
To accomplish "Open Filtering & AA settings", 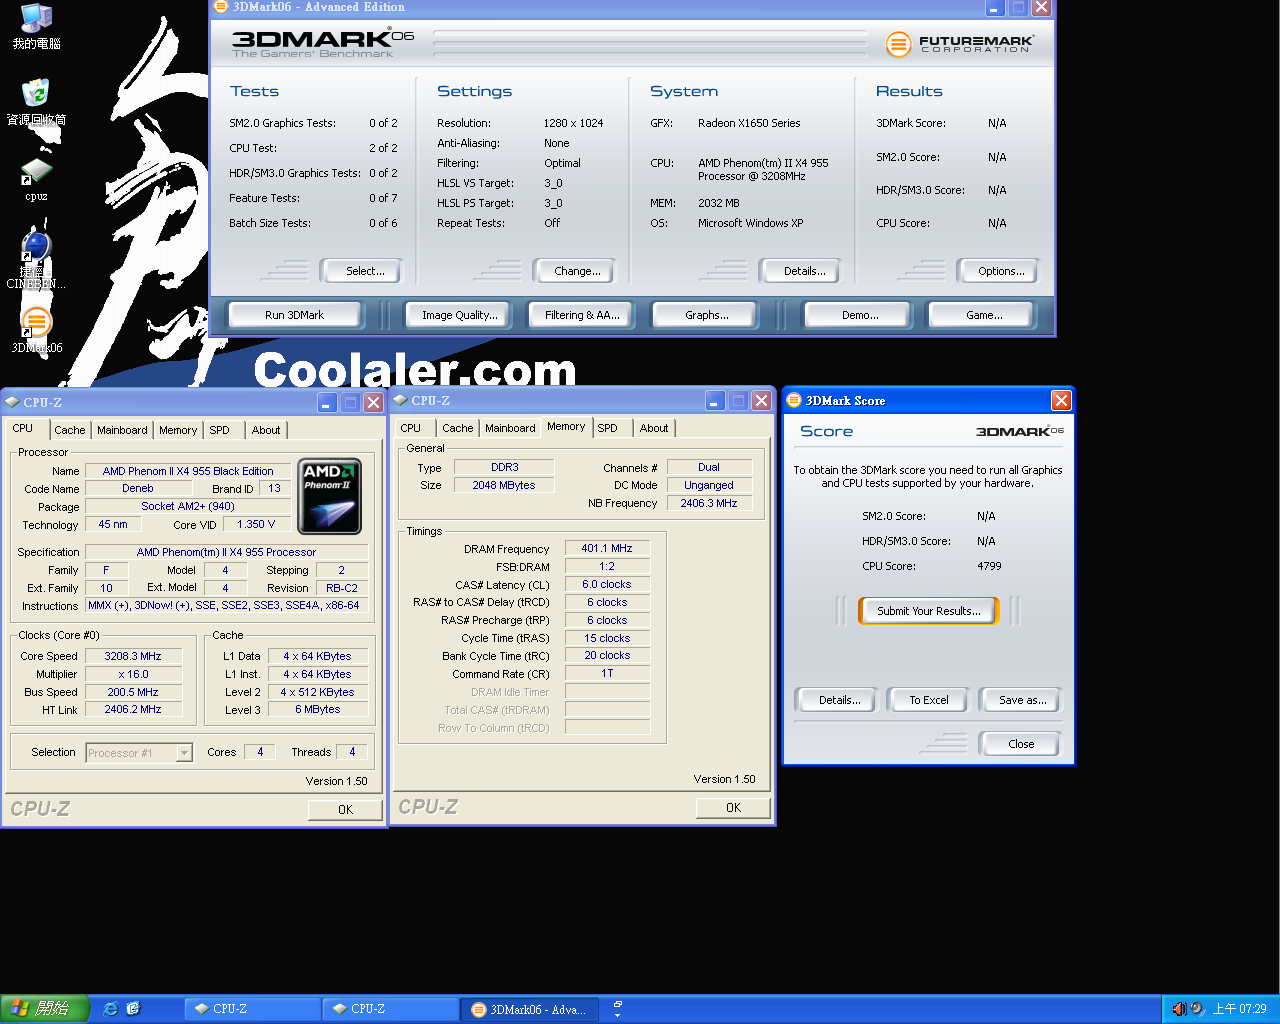I will pos(582,315).
